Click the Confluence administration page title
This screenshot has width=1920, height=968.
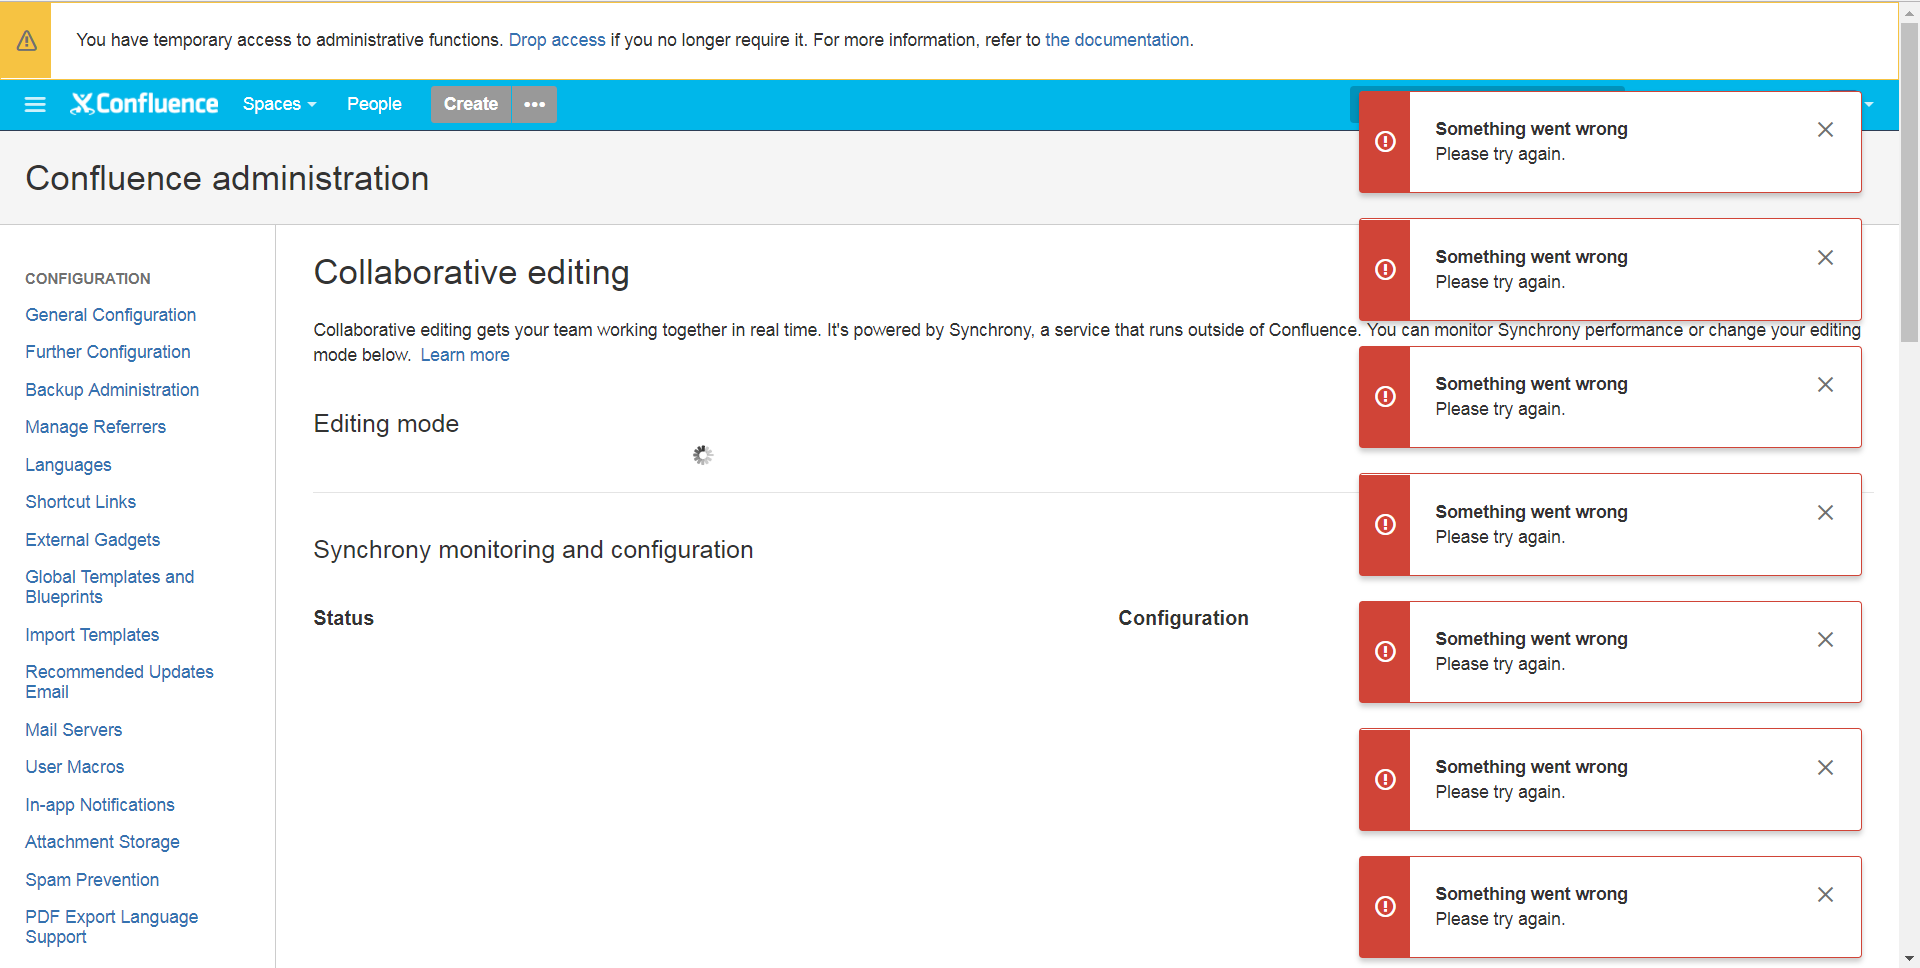click(x=228, y=178)
